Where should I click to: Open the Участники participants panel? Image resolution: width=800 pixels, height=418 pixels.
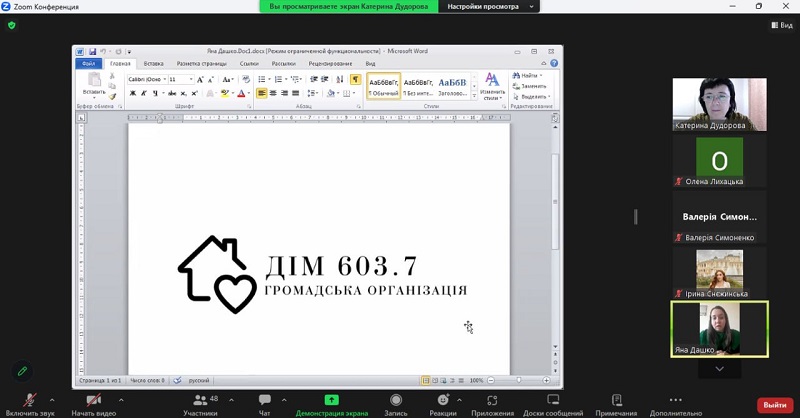click(201, 405)
